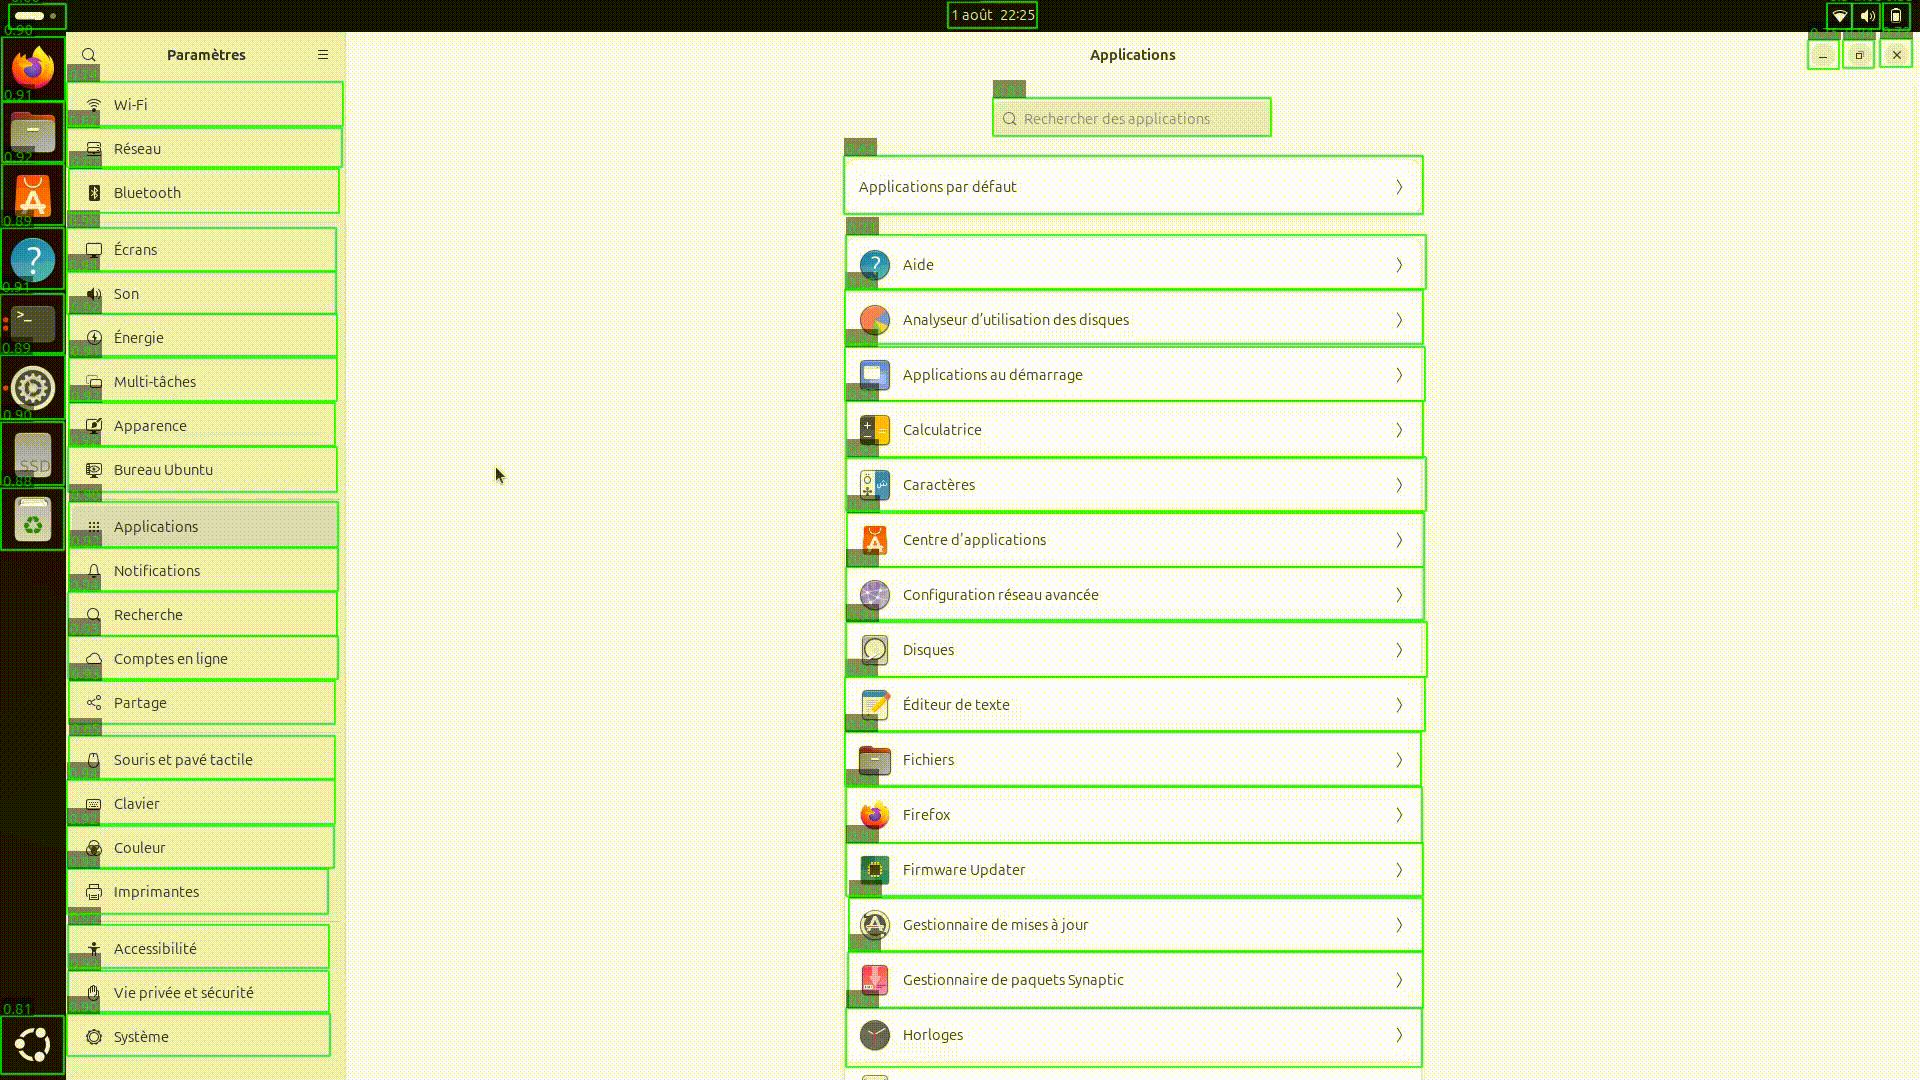1920x1080 pixels.
Task: Click the Horloges clock icon
Action: click(x=874, y=1035)
